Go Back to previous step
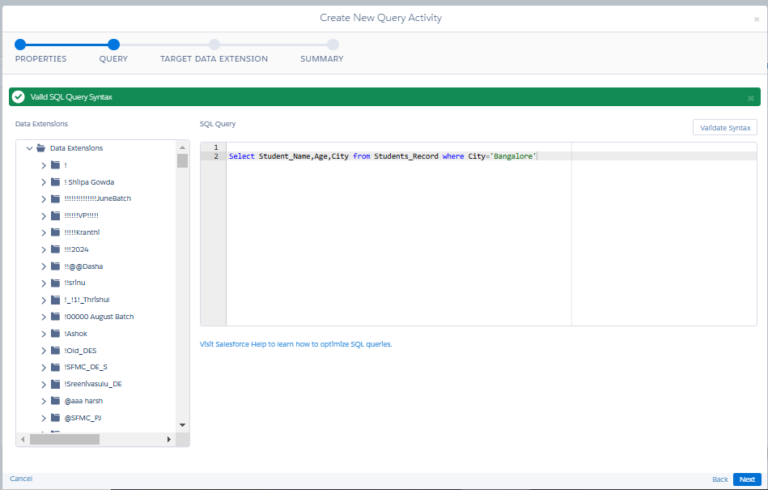The image size is (768, 490). pyautogui.click(x=720, y=479)
